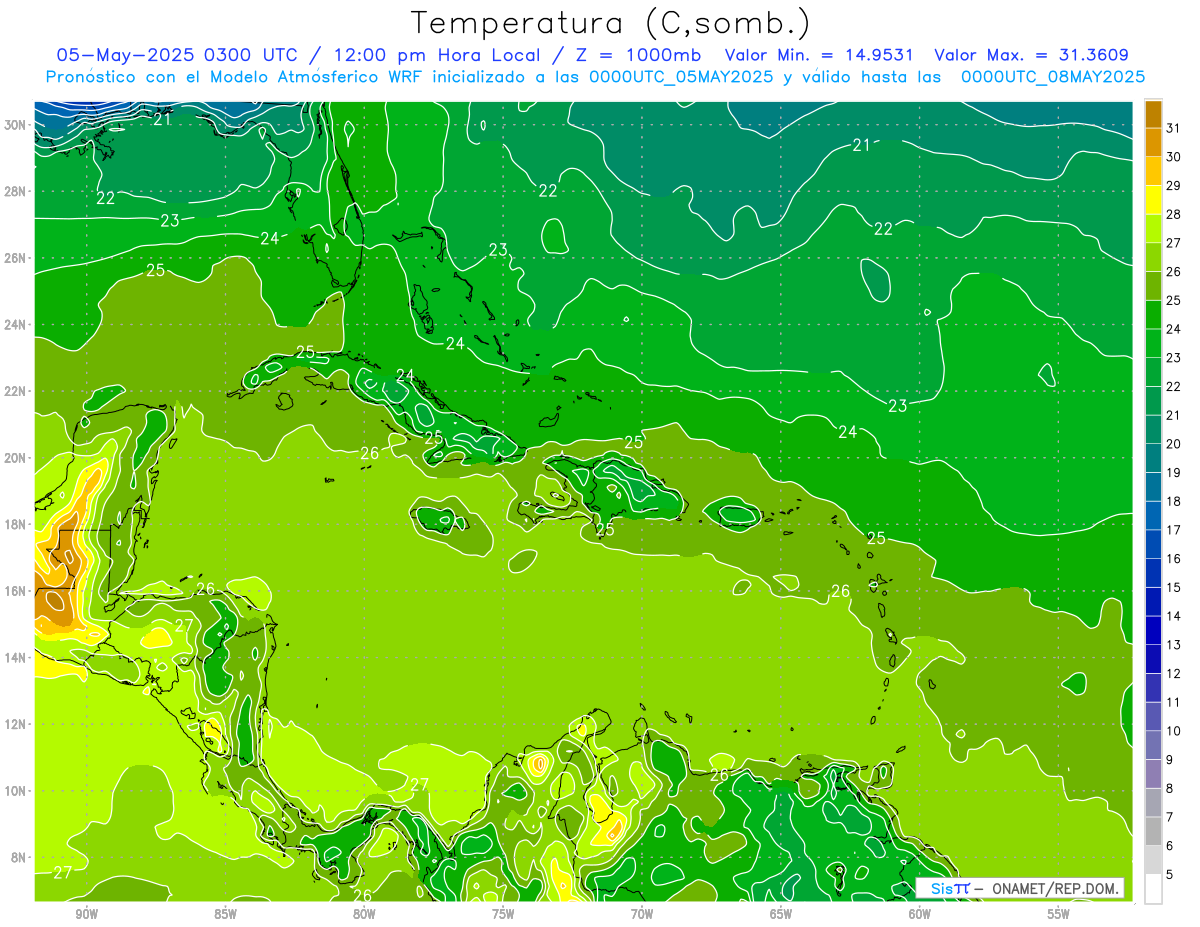Pick the yellow swatch between legend 28 and 29
1200x927 pixels.
coord(1153,200)
